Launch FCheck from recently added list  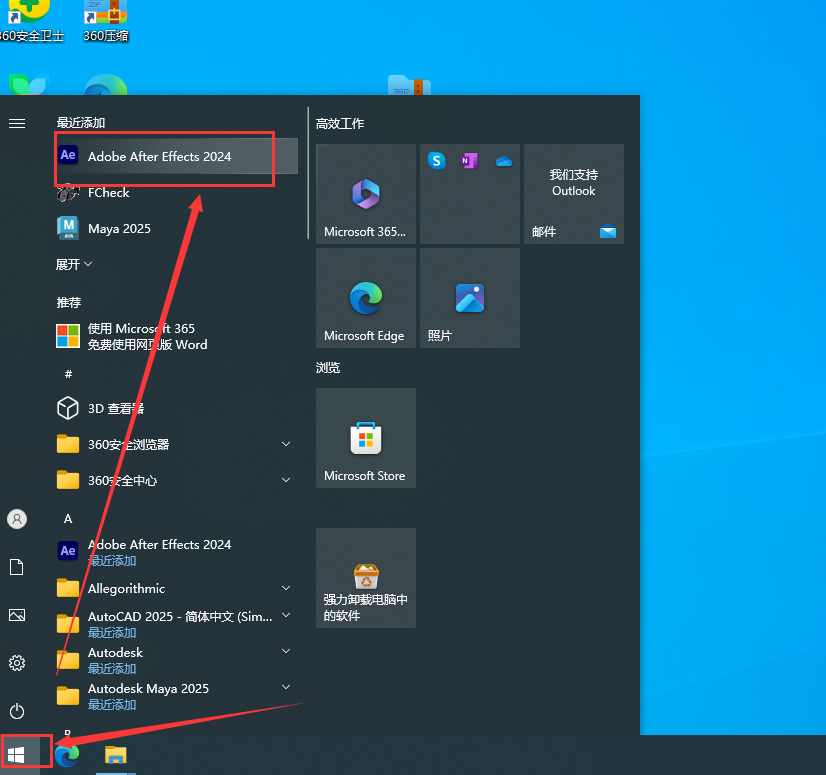[176, 193]
